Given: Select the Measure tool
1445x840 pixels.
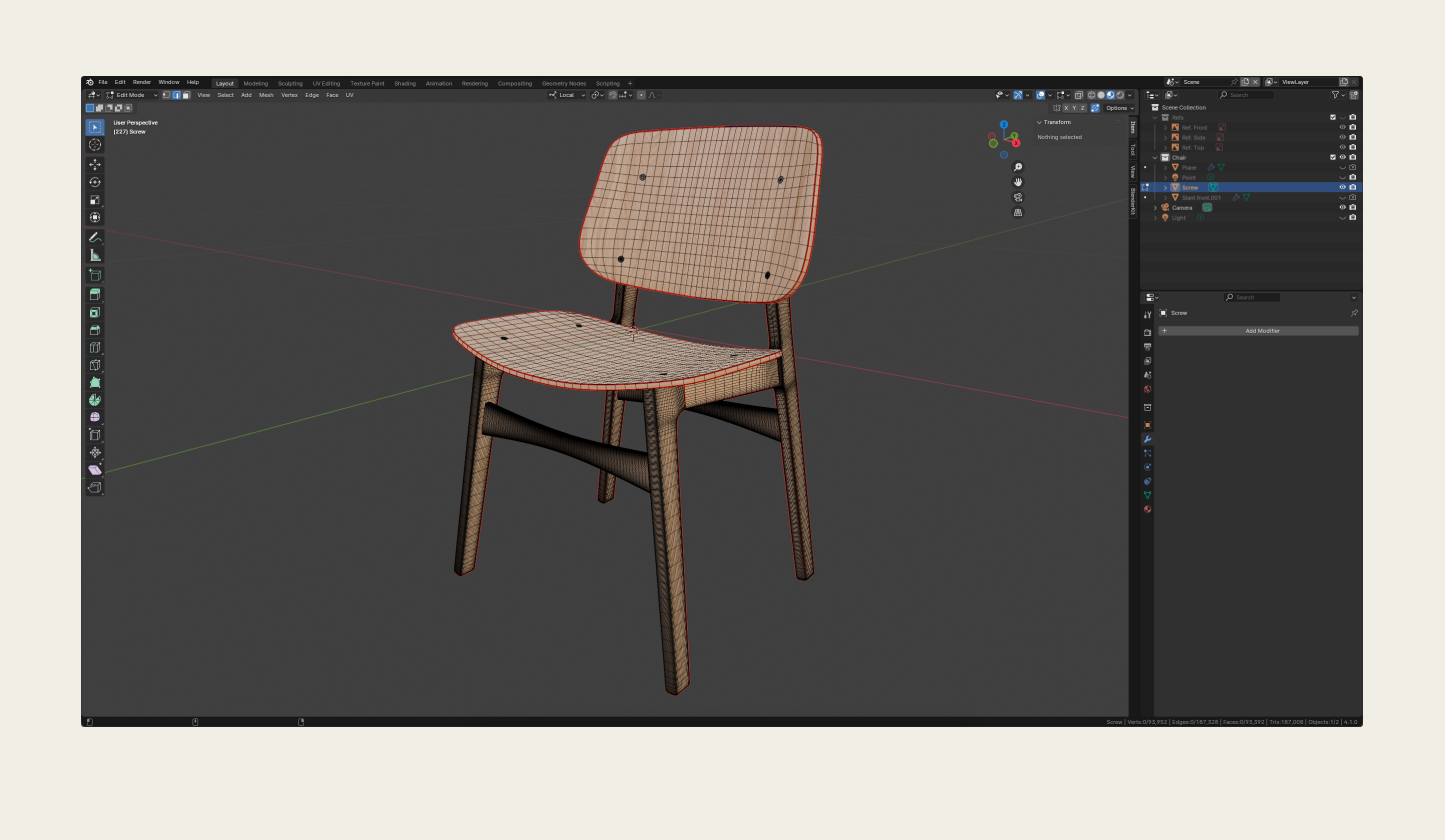Looking at the screenshot, I should (95, 255).
